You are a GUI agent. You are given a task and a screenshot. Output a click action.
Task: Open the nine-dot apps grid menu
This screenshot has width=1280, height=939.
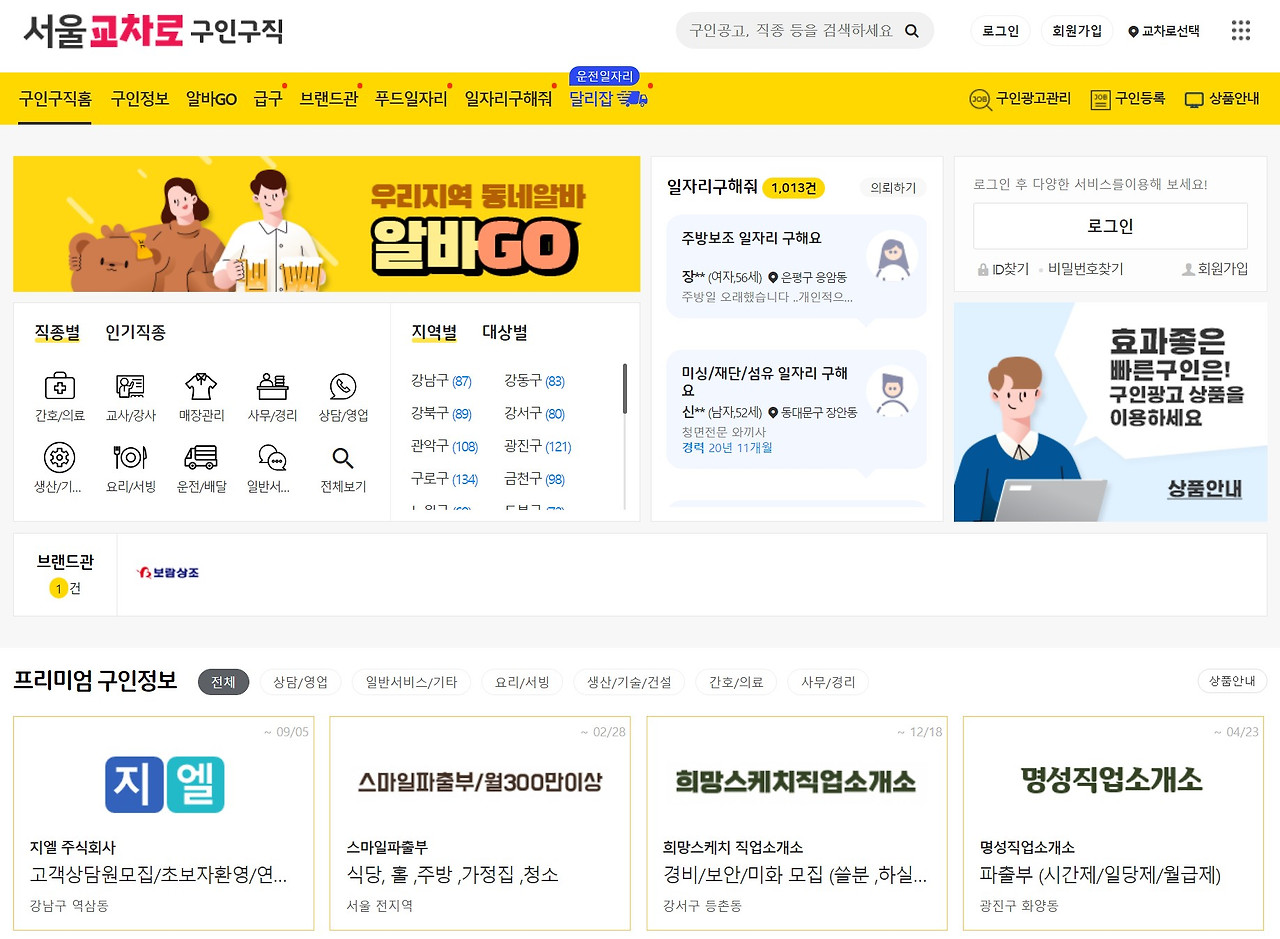[1241, 31]
